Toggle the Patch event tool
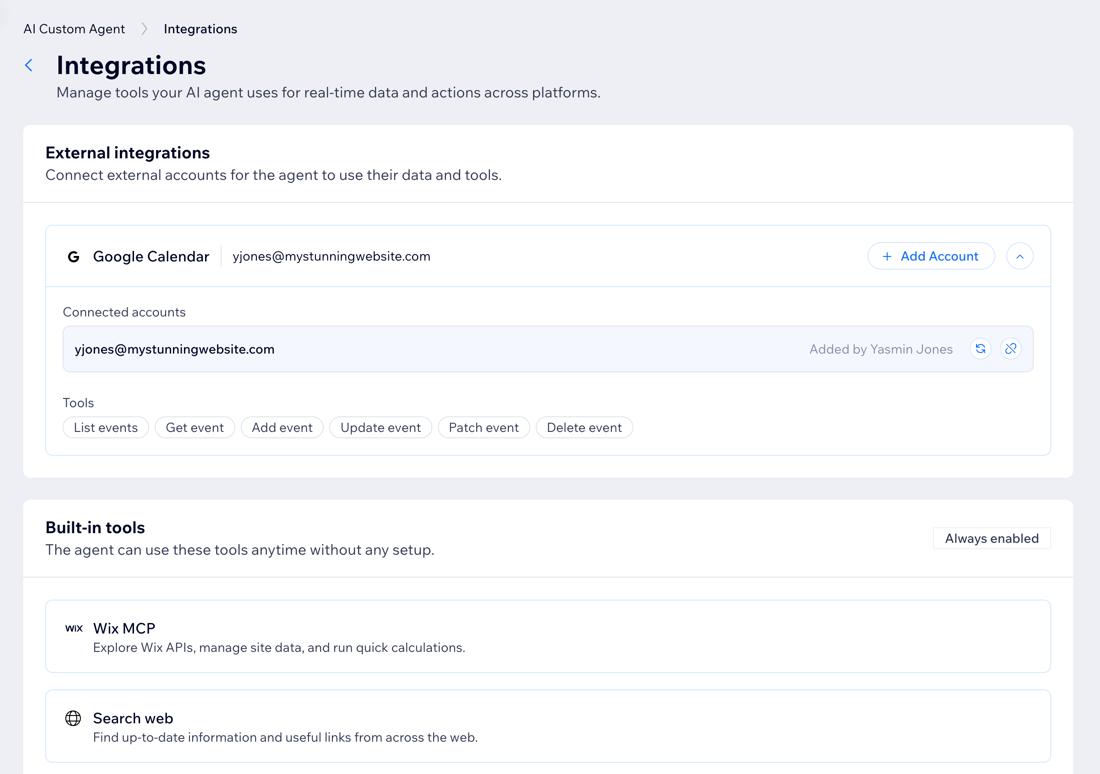 [x=483, y=427]
